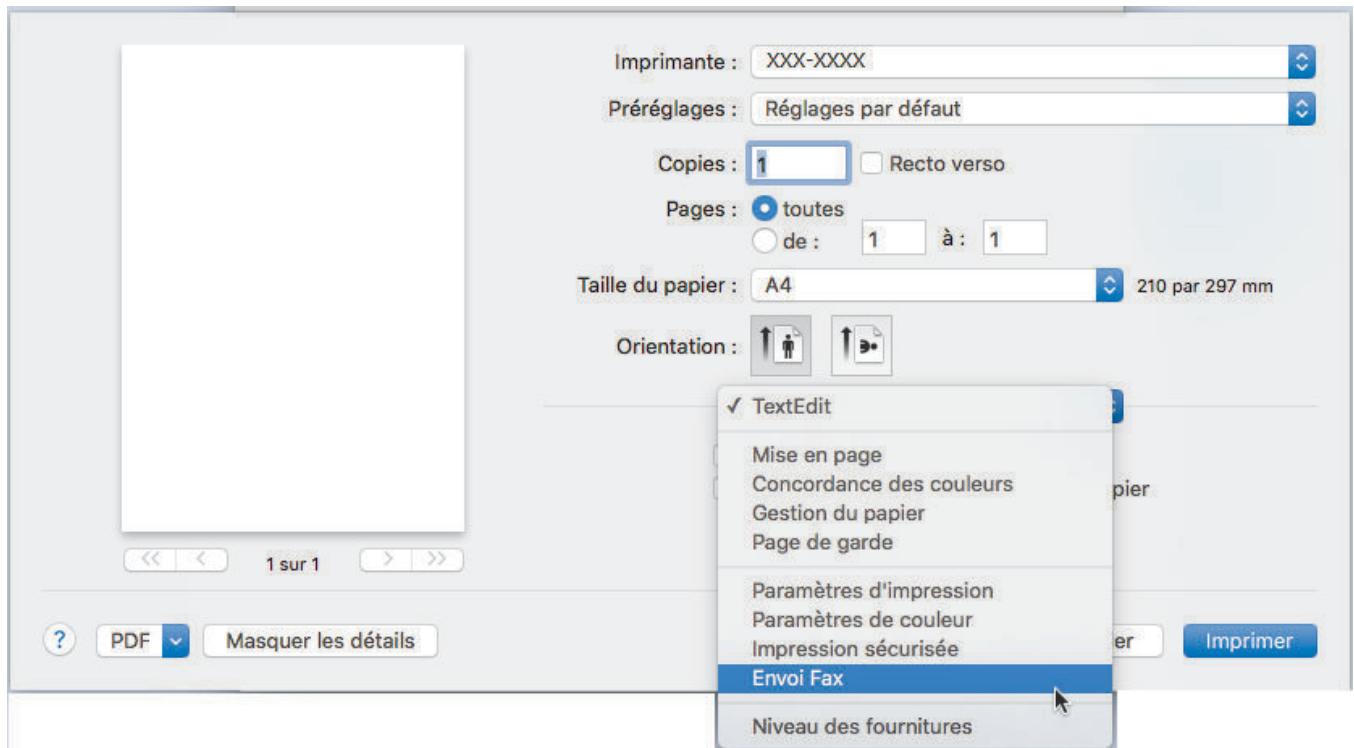Jump to last page preview arrows
The height and width of the screenshot is (748, 1354).
439,561
